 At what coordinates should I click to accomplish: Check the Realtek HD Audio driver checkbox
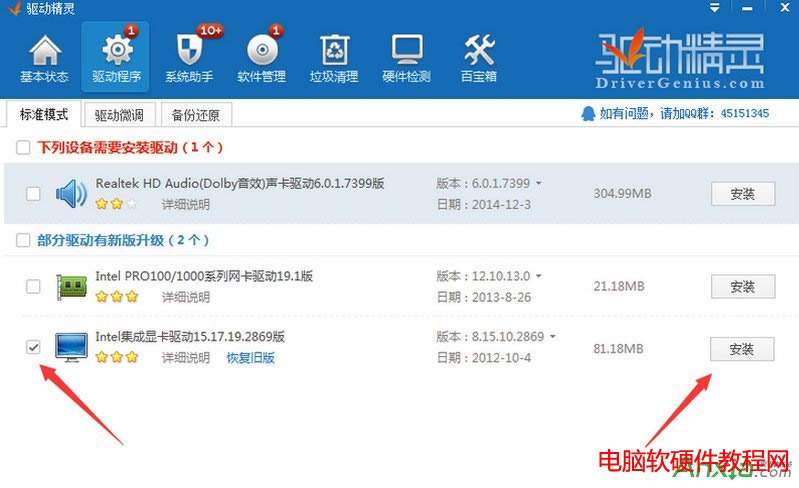33,194
